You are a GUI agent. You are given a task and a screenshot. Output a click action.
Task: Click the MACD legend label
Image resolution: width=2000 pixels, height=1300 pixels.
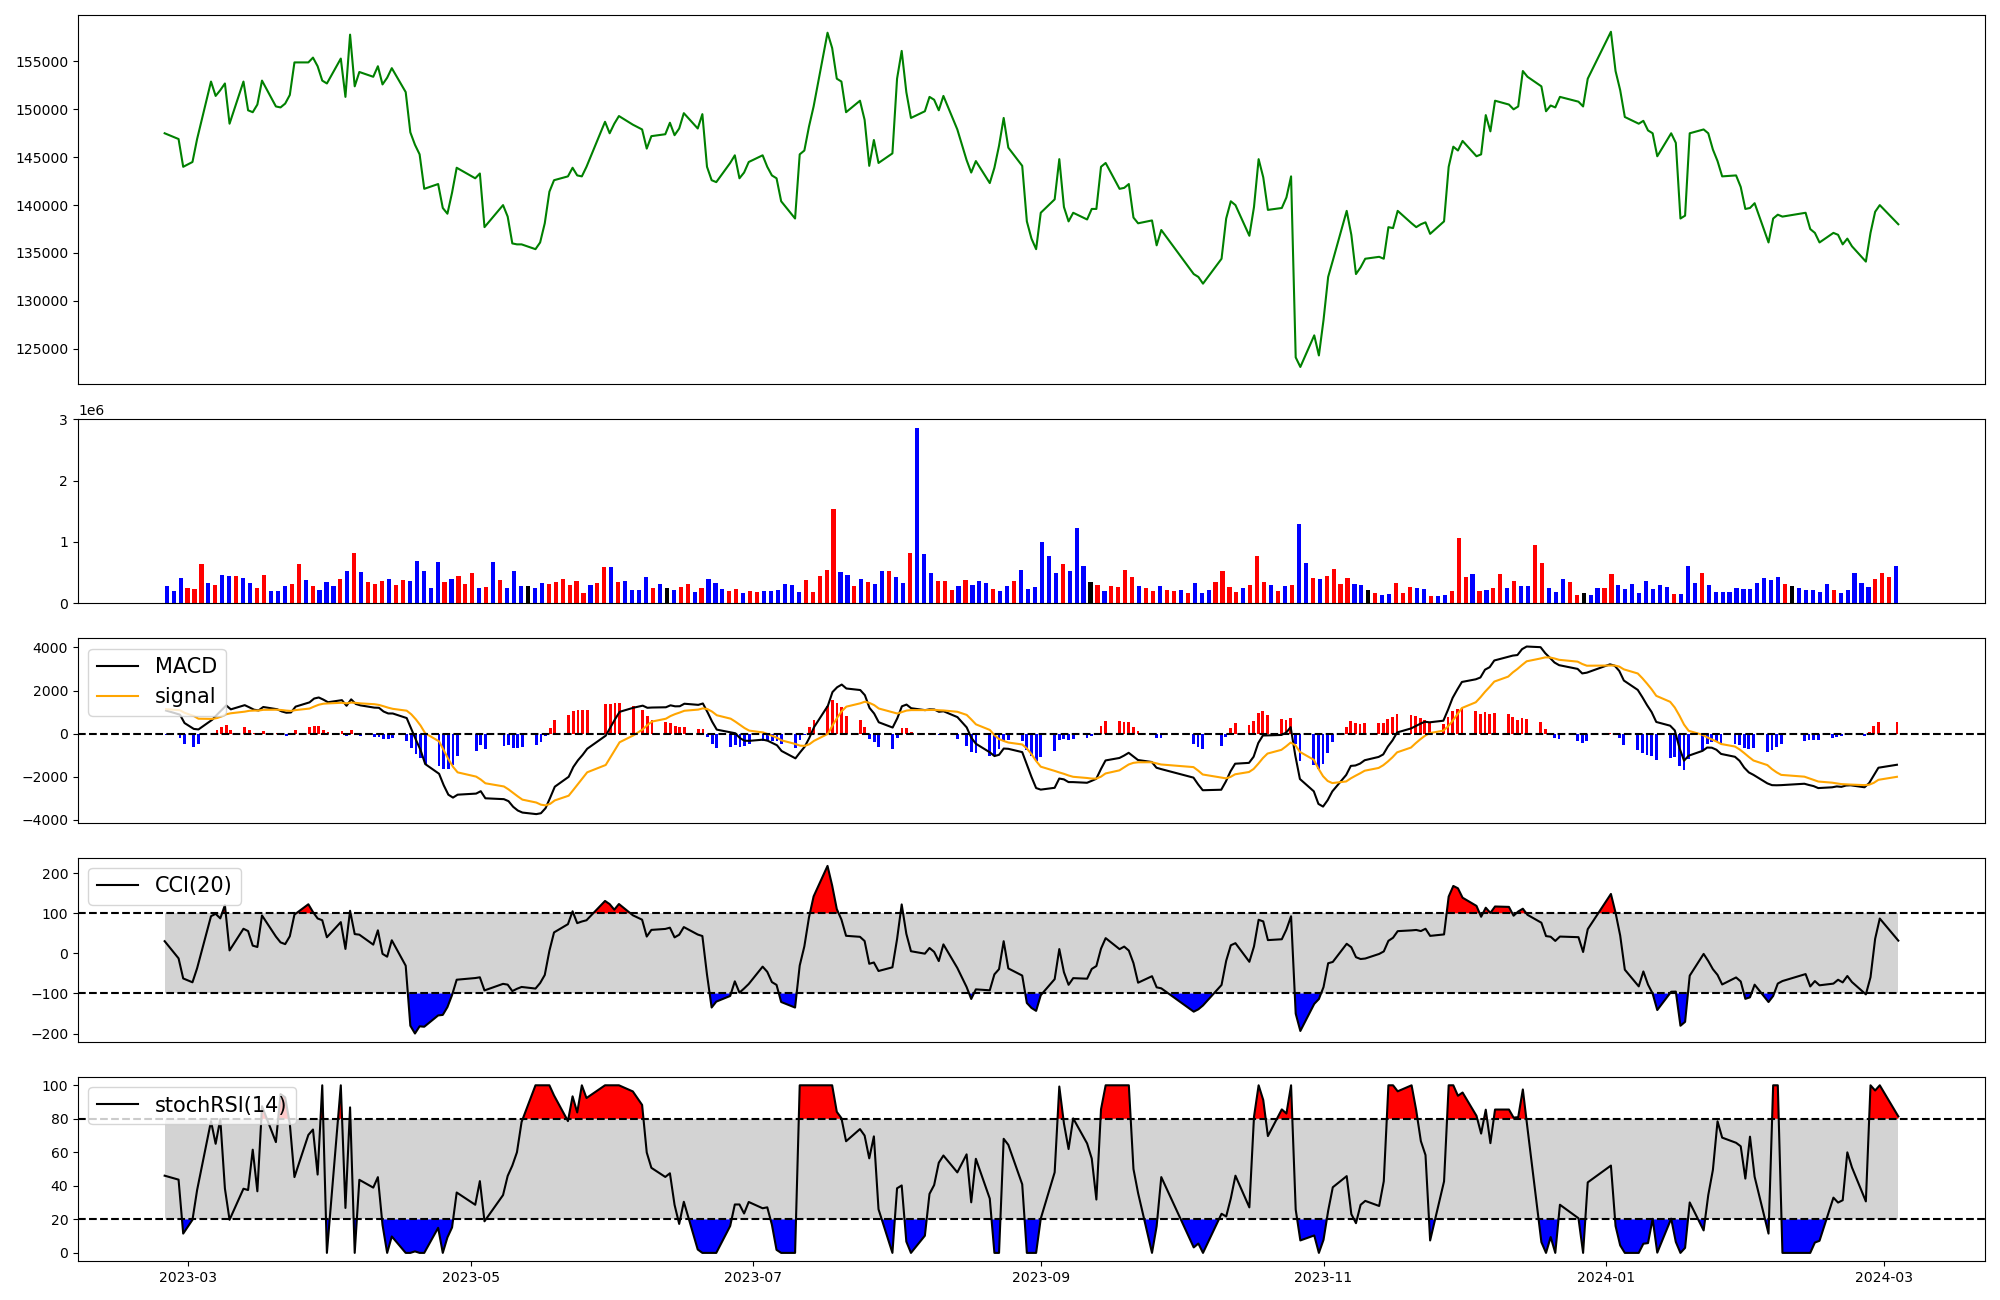pos(185,666)
